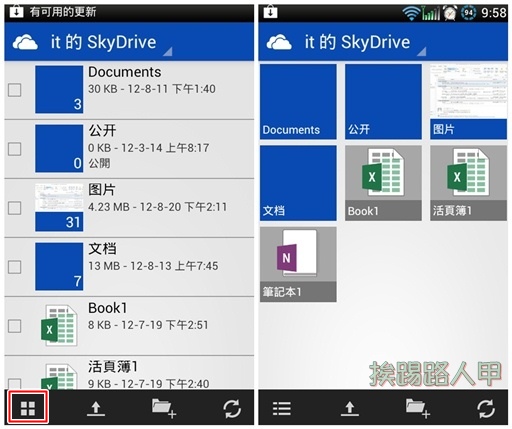The image size is (512, 429).
Task: Open 有可用的更新 notification in status bar
Action: (63, 12)
